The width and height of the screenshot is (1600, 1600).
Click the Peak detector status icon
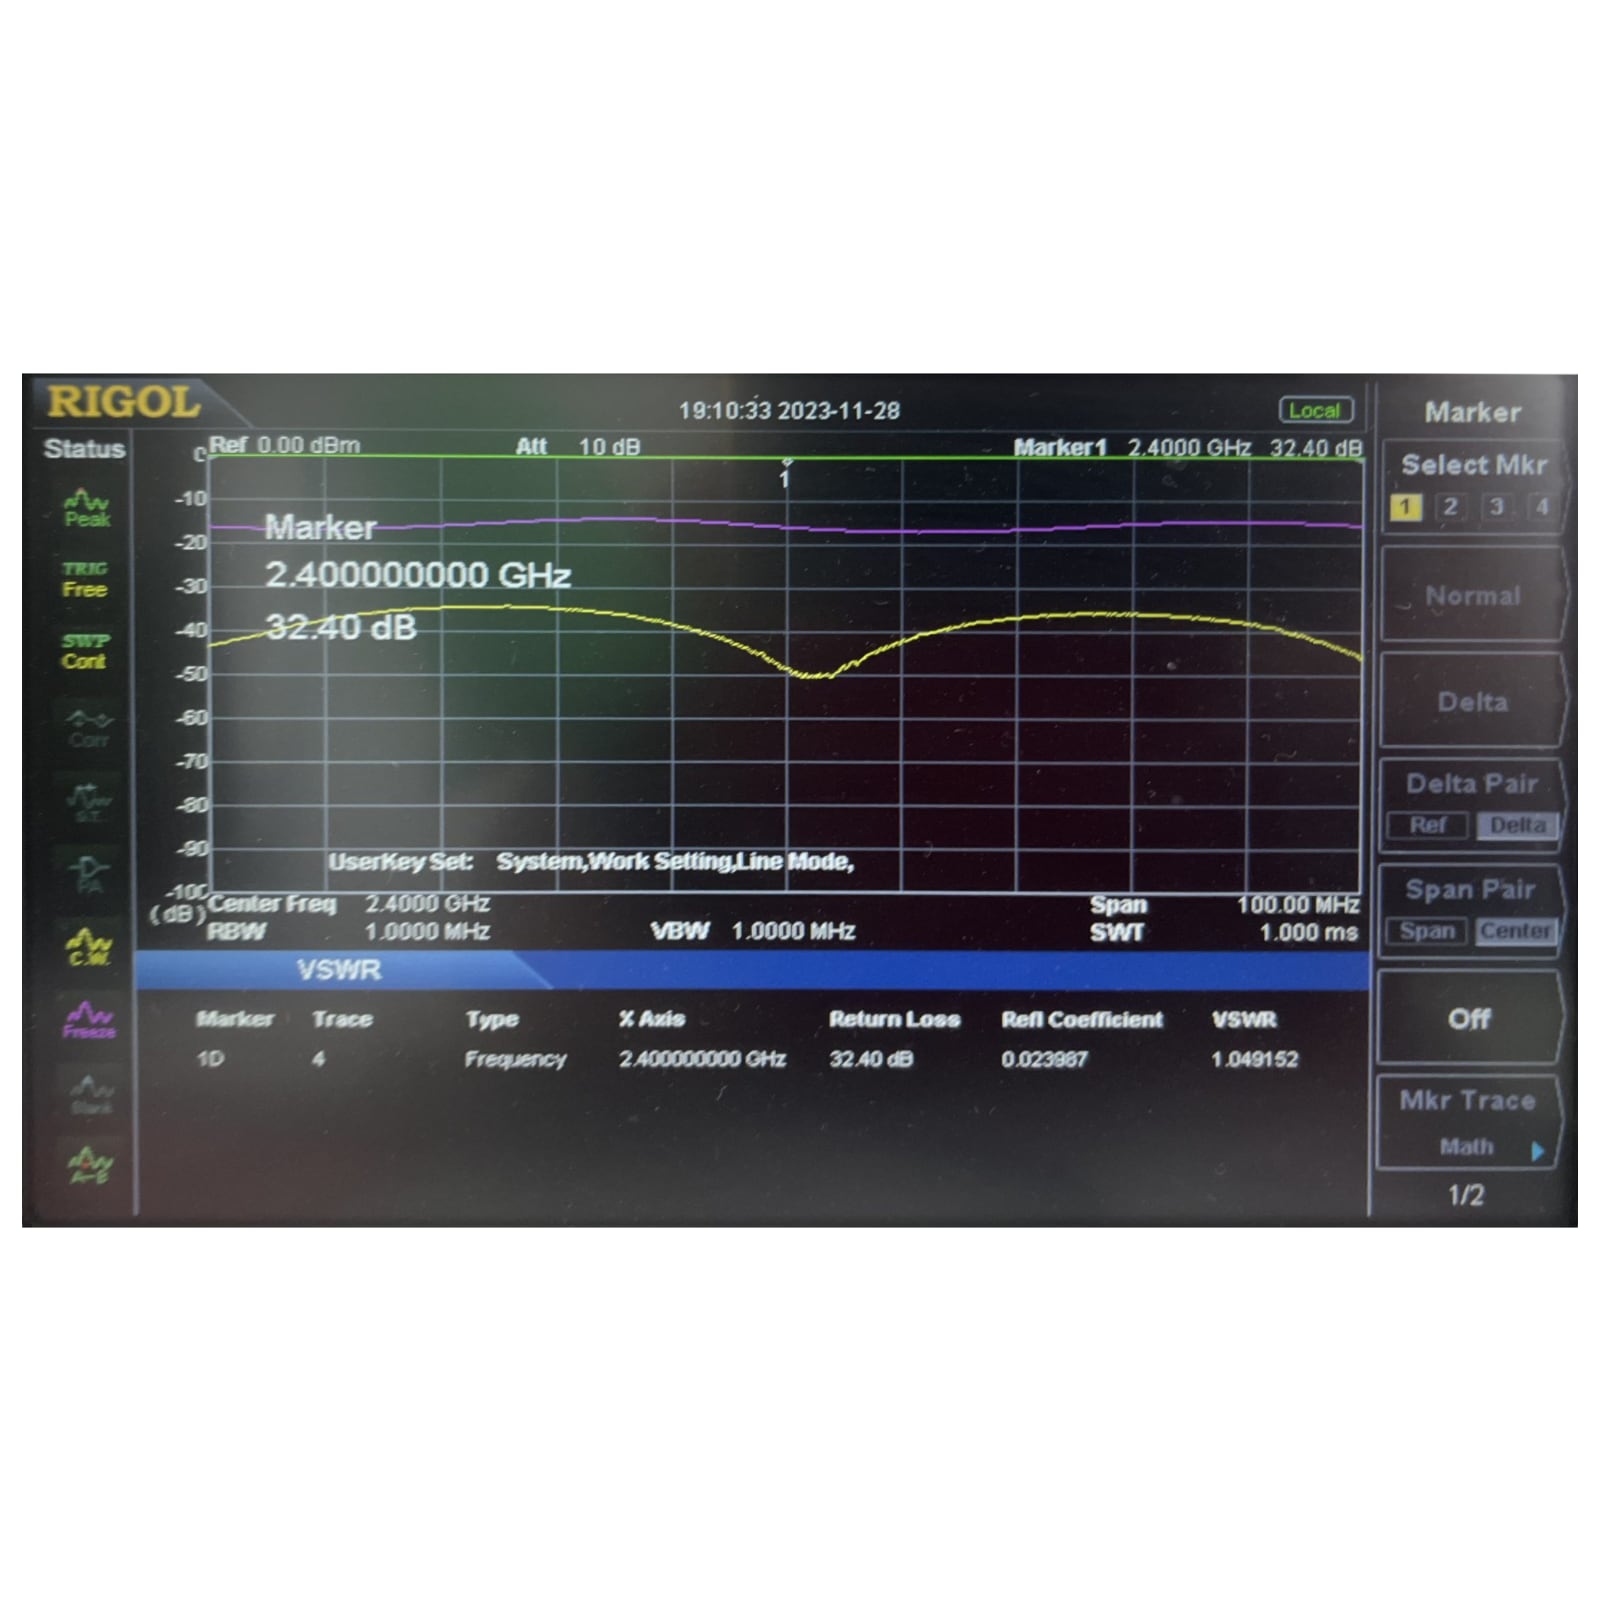[87, 508]
